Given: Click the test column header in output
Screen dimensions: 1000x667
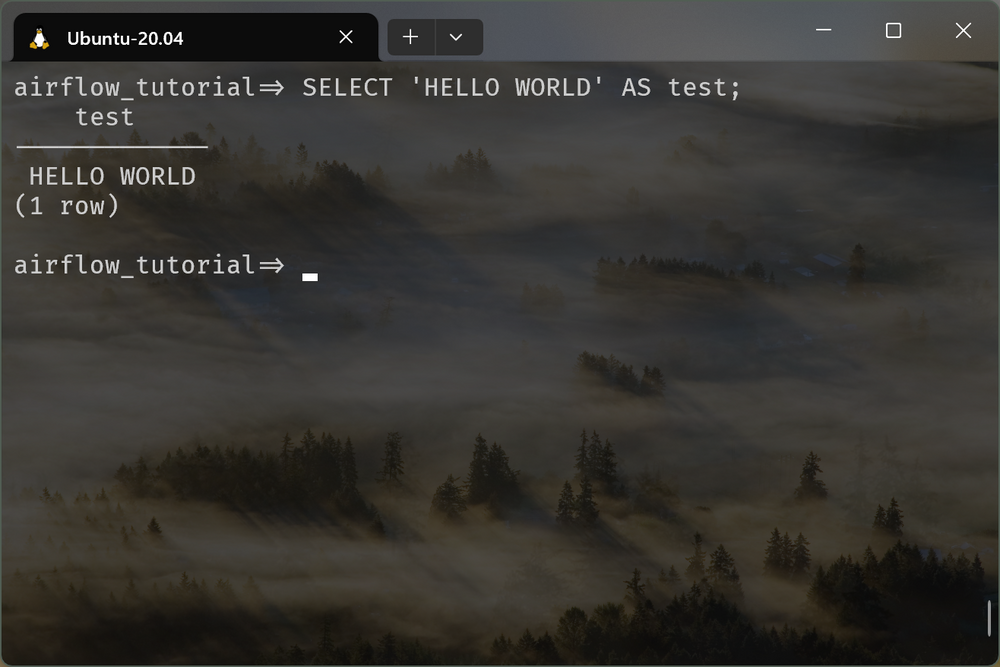Looking at the screenshot, I should click(103, 117).
